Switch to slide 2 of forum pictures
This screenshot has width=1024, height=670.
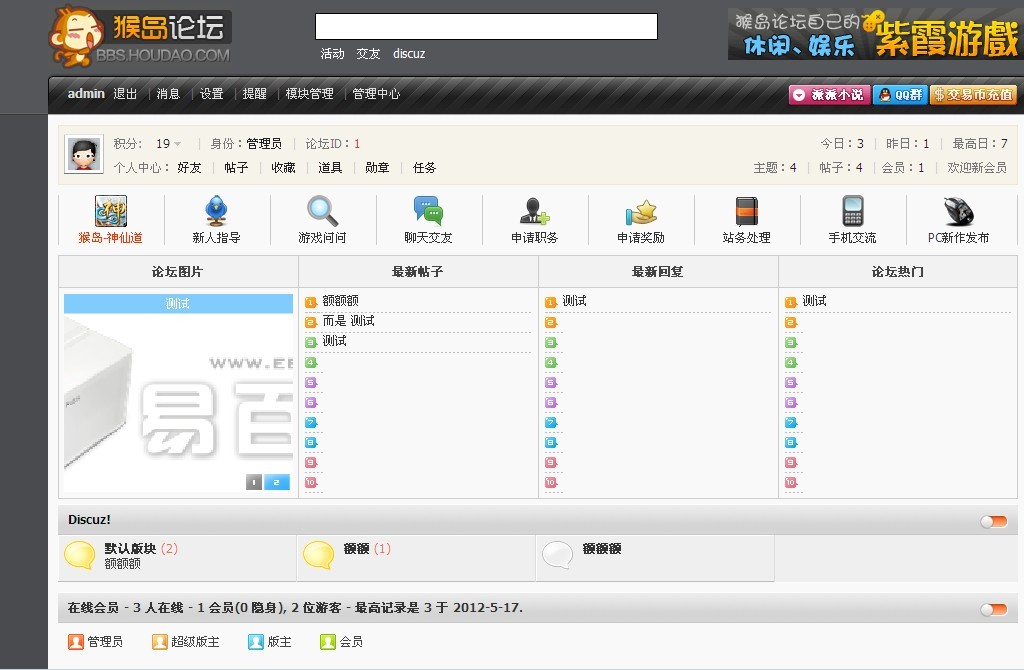[277, 482]
